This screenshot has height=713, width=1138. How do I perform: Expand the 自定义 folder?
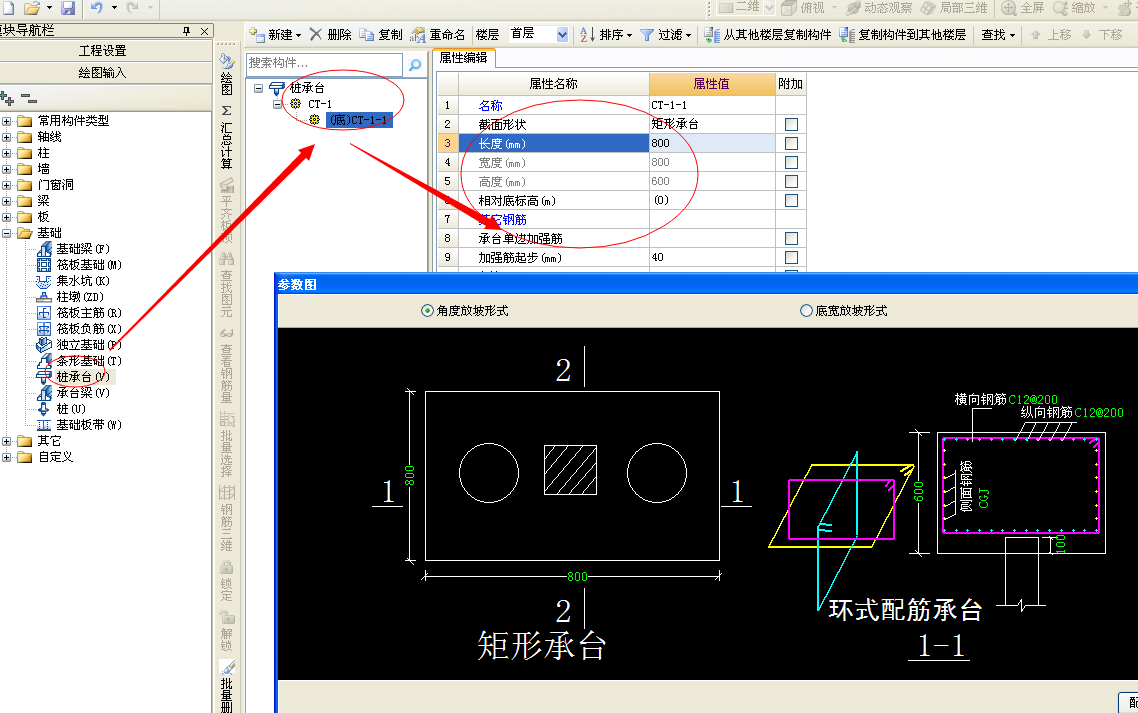(x=7, y=457)
